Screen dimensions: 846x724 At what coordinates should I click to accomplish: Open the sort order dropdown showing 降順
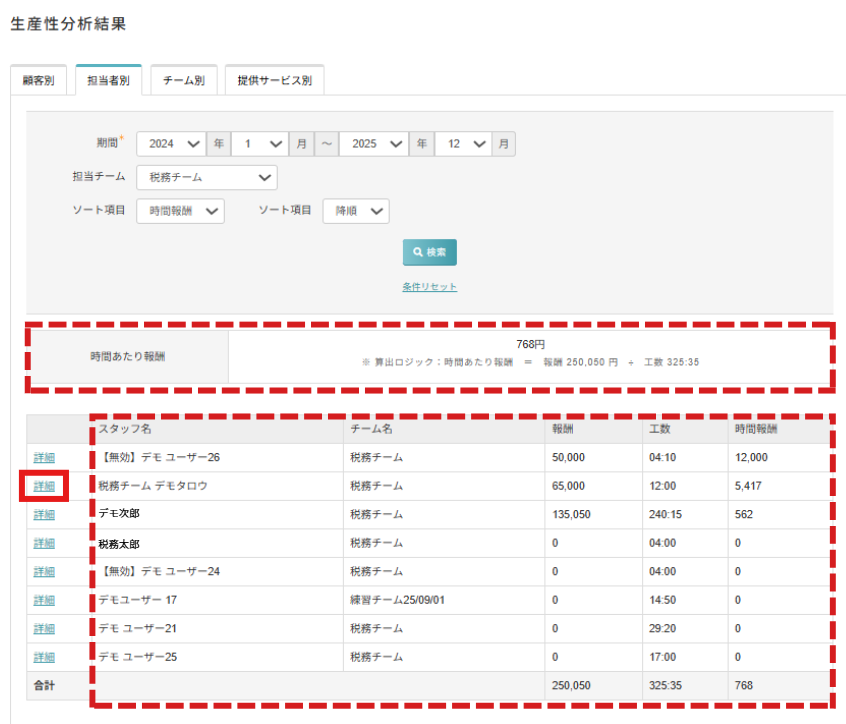pyautogui.click(x=356, y=211)
